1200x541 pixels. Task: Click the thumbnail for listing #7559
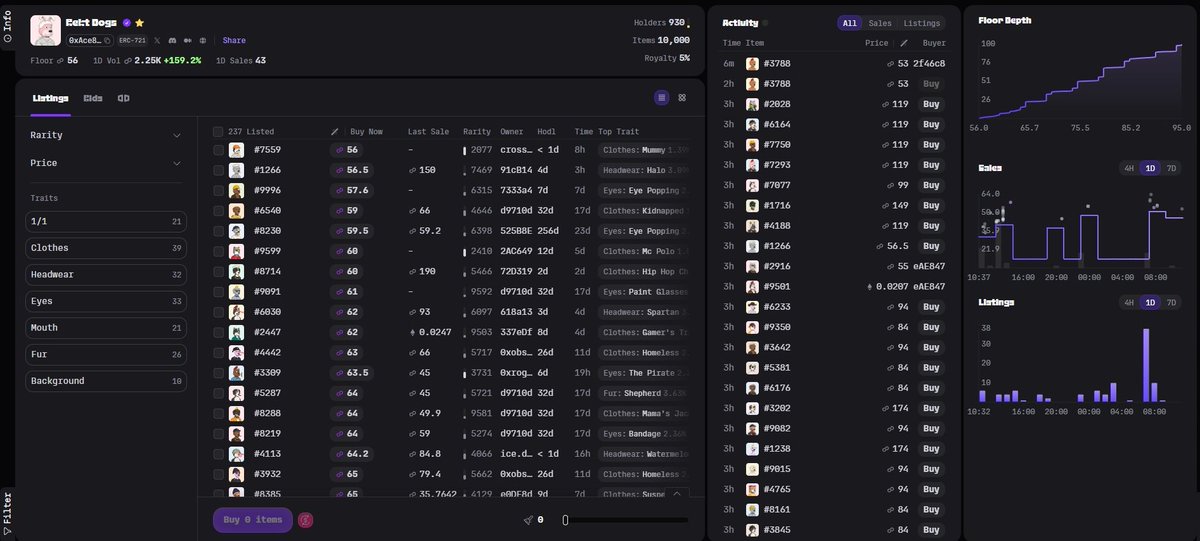pos(236,150)
